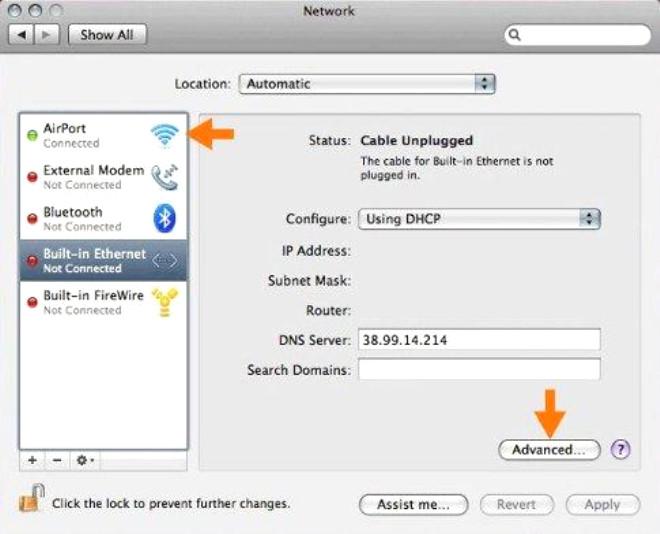This screenshot has height=534, width=660.
Task: Click the red Built-in Ethernet status dot
Action: pos(32,261)
